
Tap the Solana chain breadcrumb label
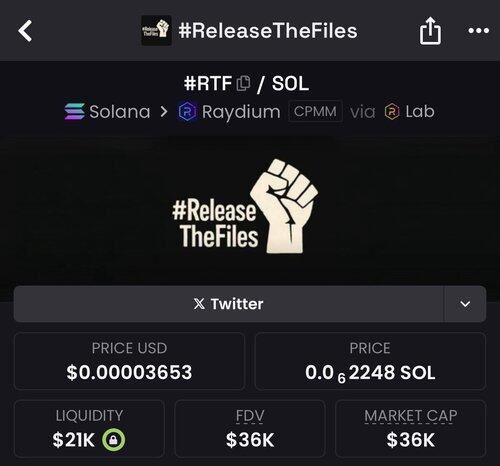[x=120, y=112]
